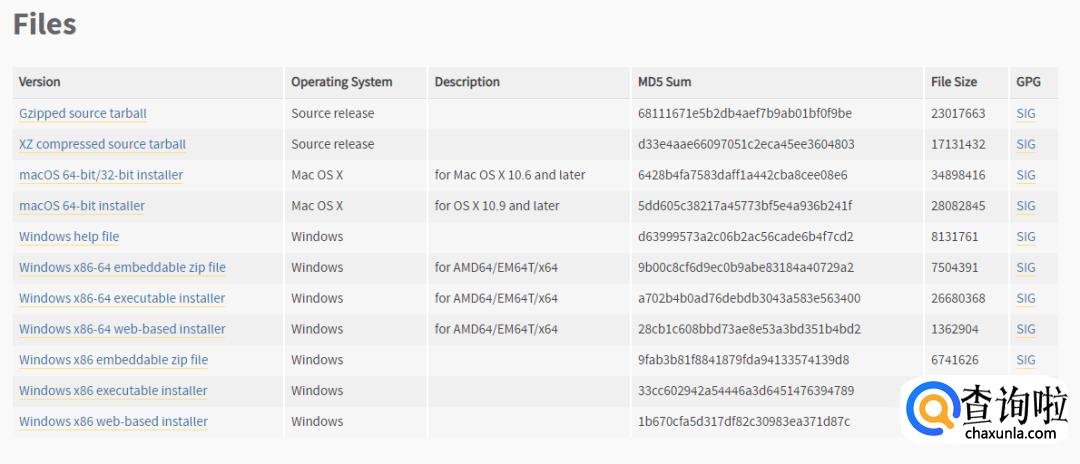
Task: Click Windows x86-64 executable installer link
Action: (x=122, y=298)
